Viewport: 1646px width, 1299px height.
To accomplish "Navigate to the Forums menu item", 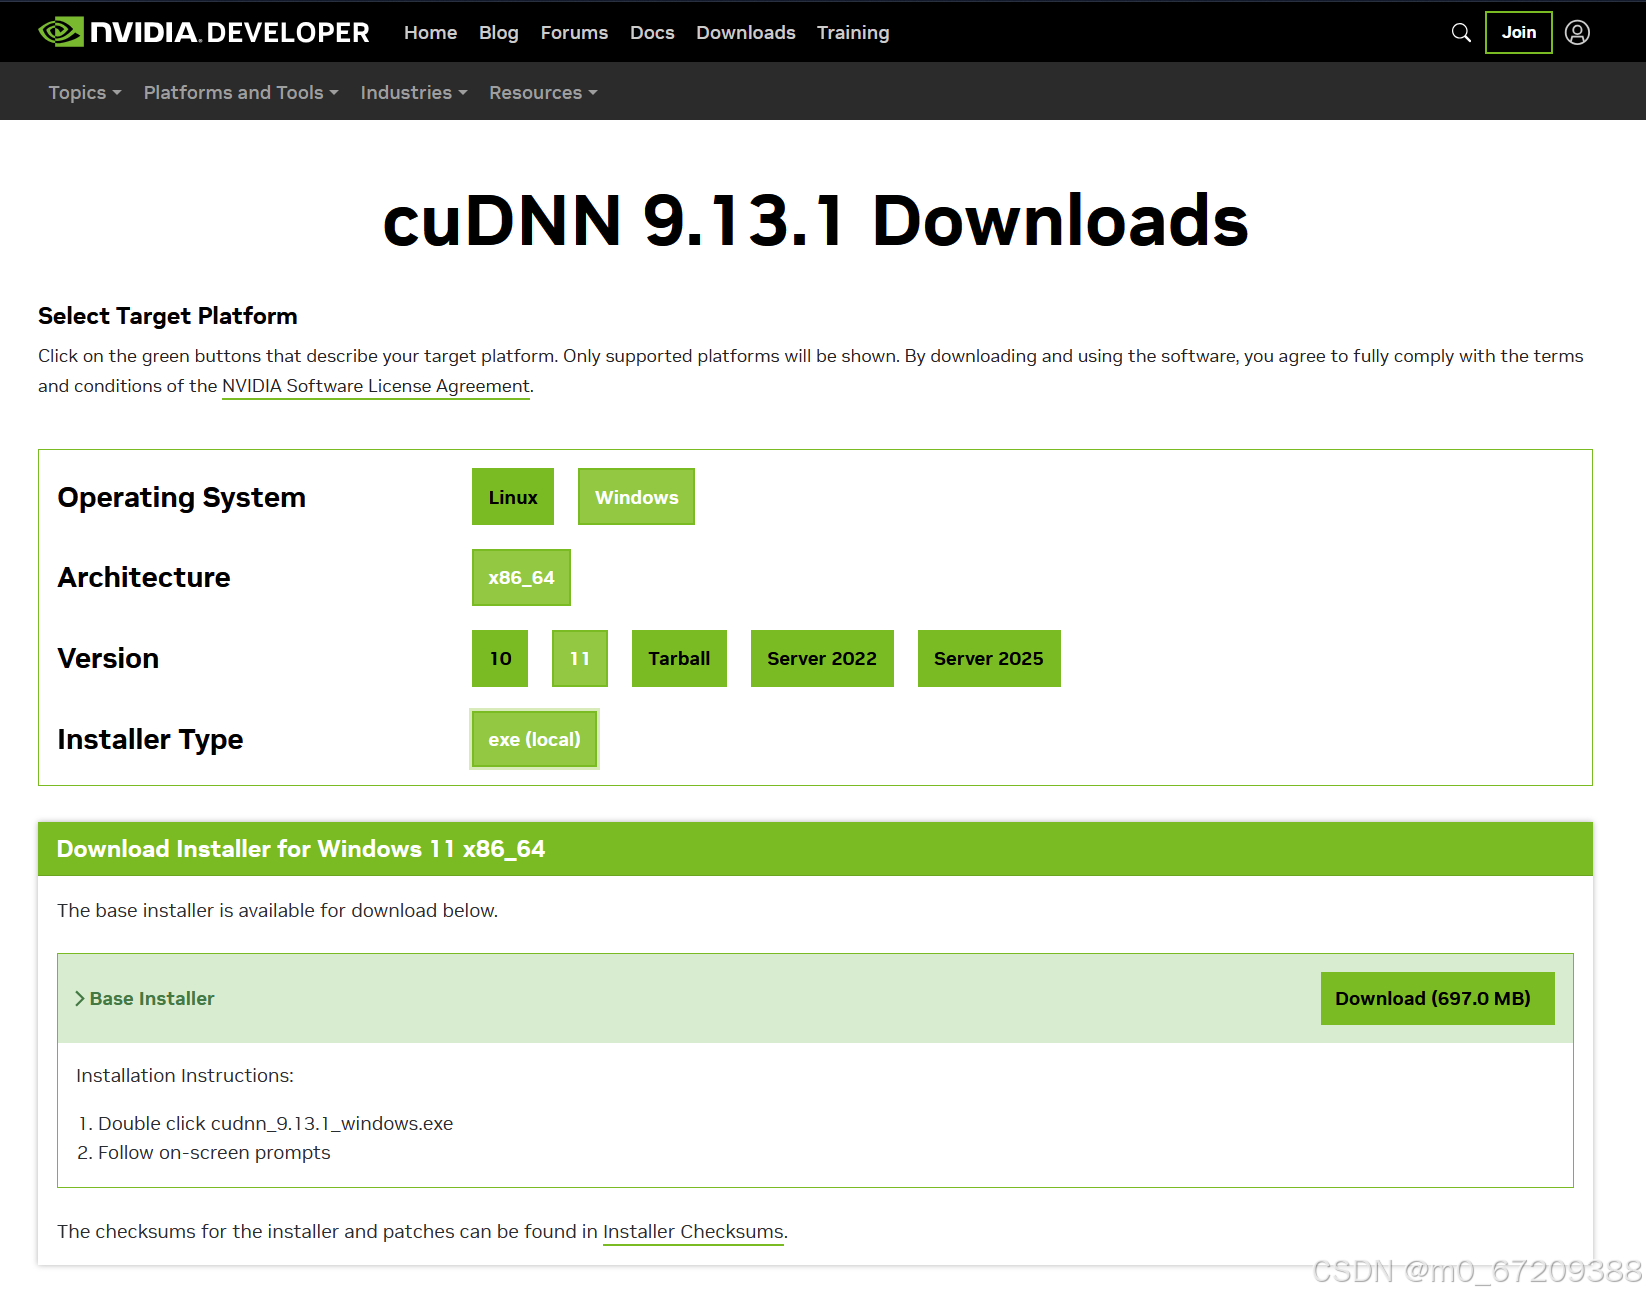I will (x=574, y=32).
